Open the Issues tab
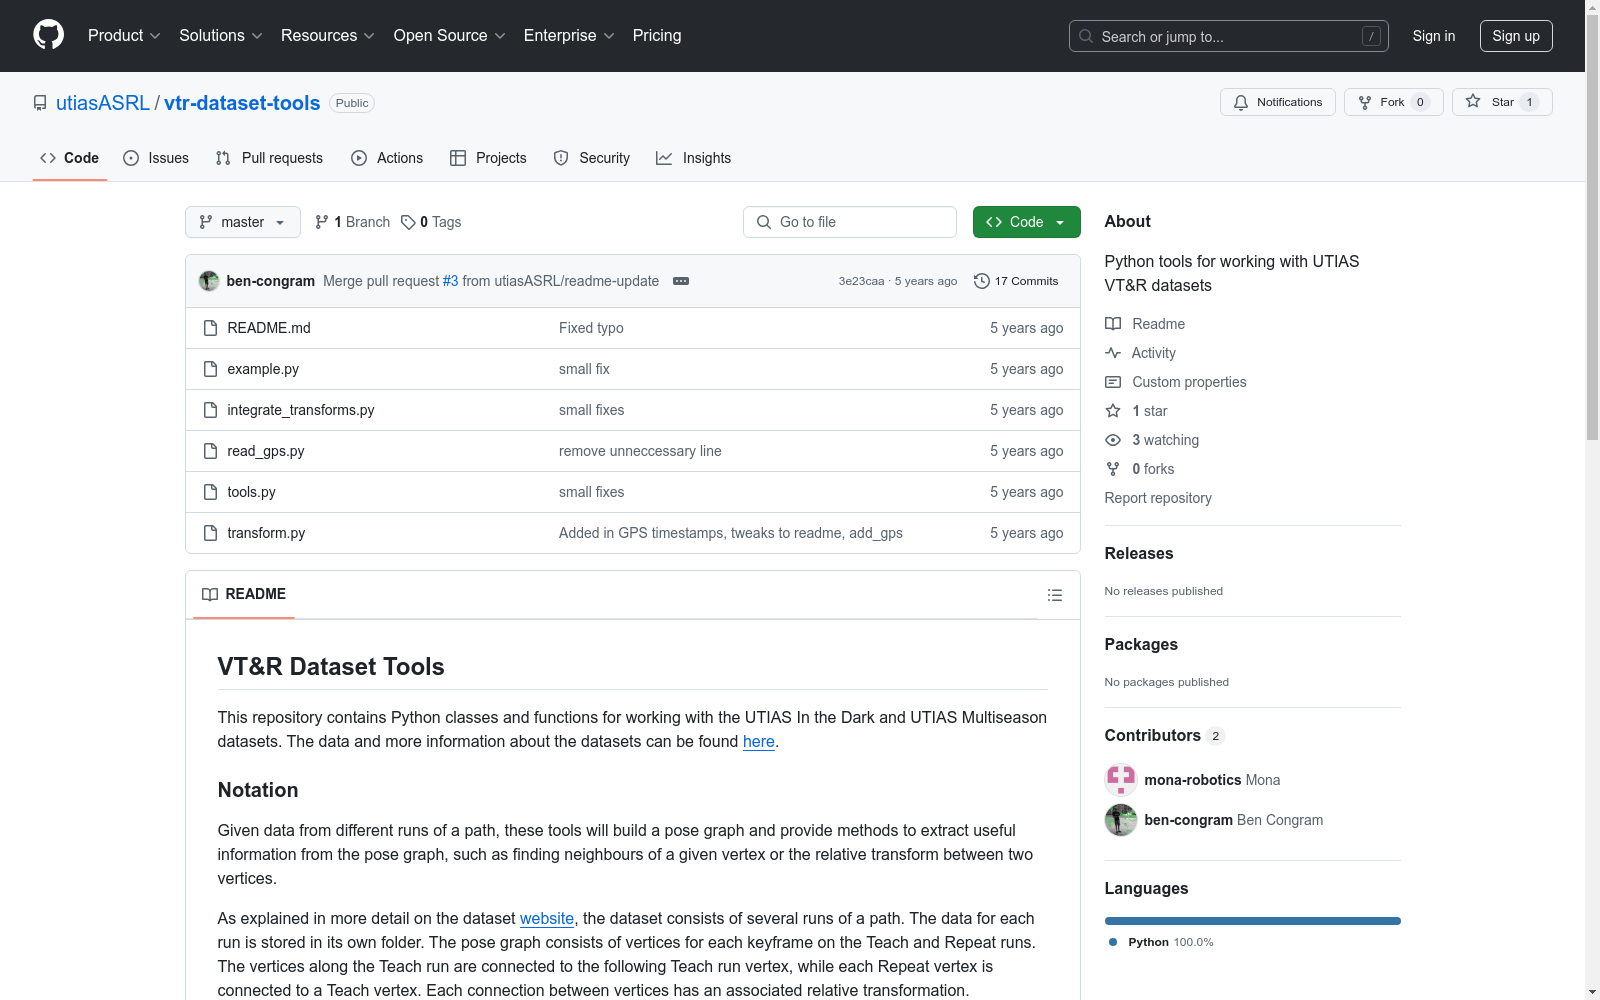 click(x=156, y=158)
